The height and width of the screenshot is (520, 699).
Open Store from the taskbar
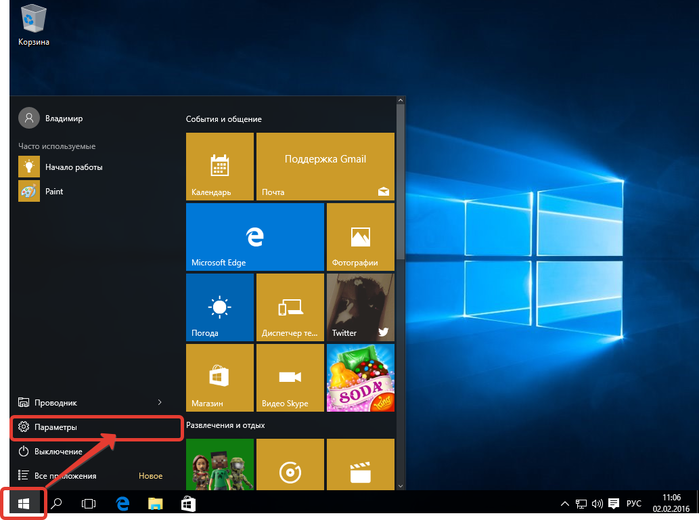click(x=188, y=504)
